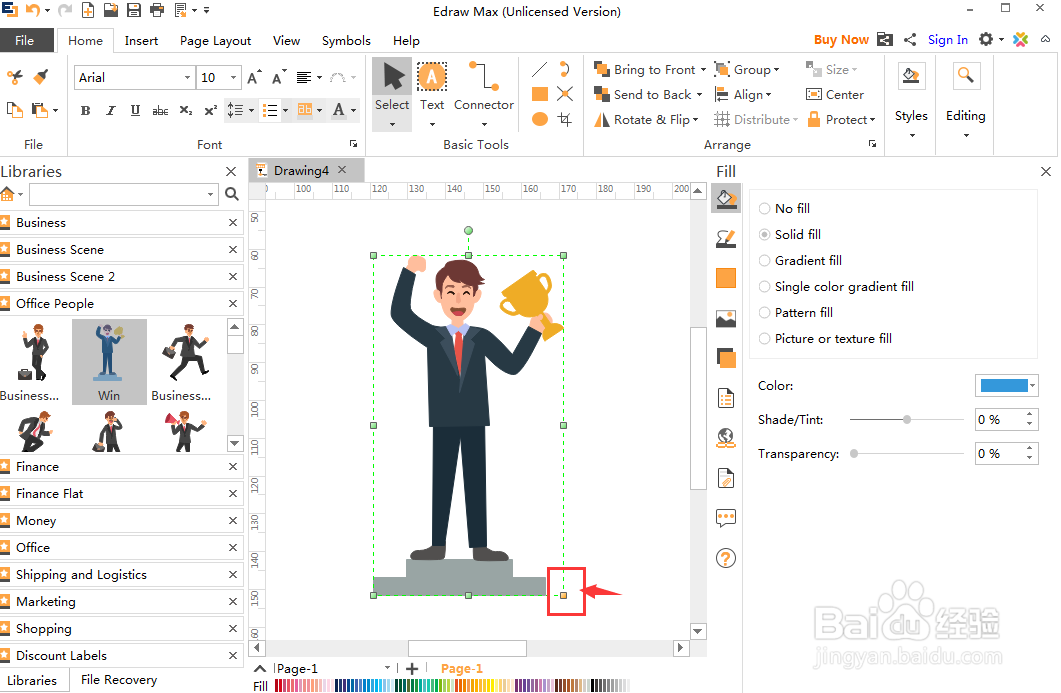Screen dimensions: 1061x693
Task: Apply underline formatting
Action: click(135, 110)
